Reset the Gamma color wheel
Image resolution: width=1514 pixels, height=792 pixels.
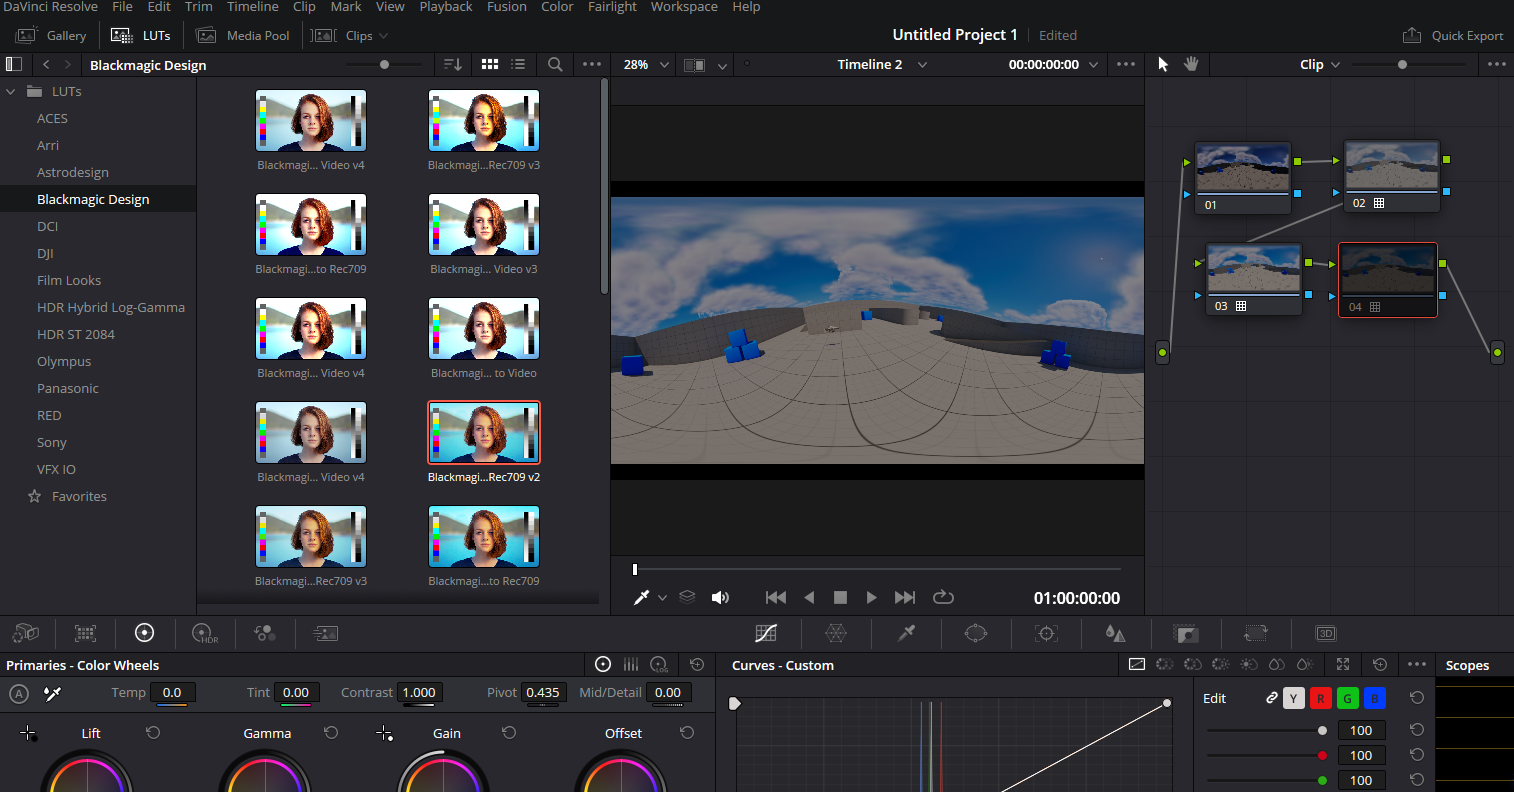pos(331,733)
